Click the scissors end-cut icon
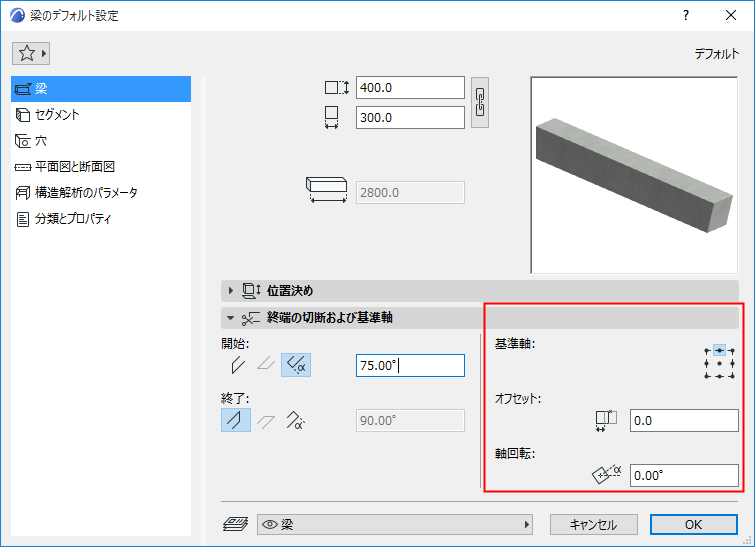Image resolution: width=755 pixels, height=547 pixels. coord(251,318)
